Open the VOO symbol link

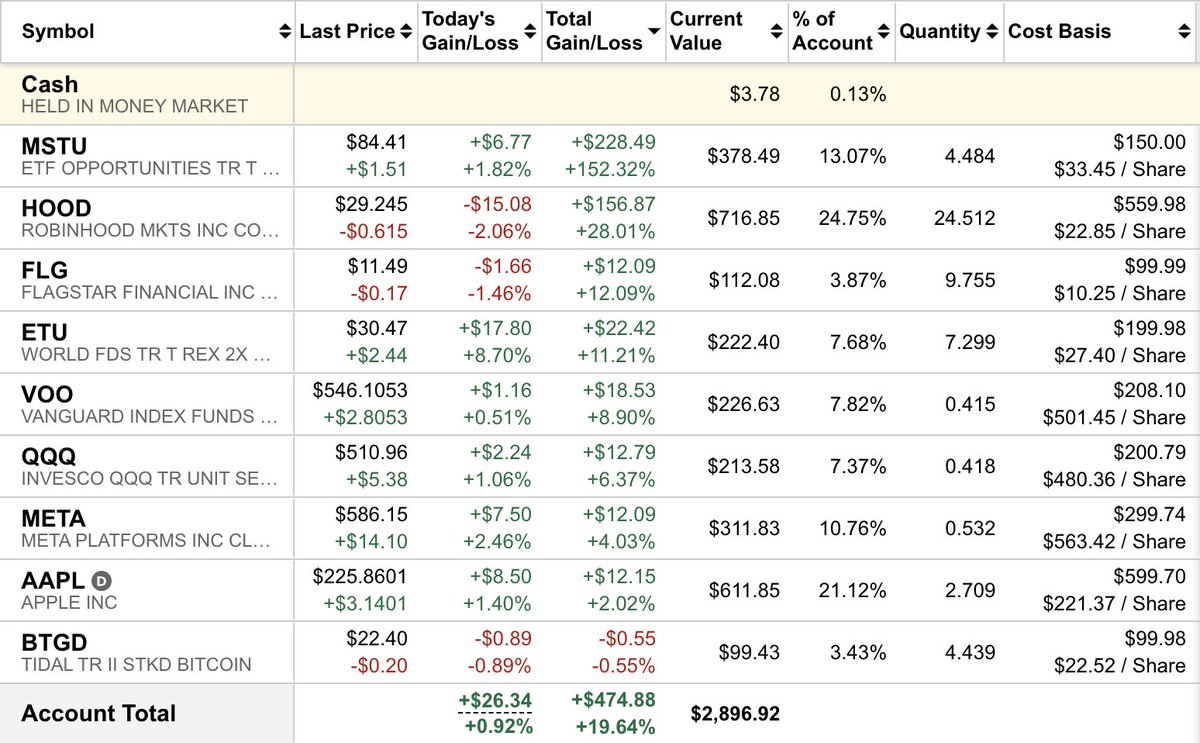pyautogui.click(x=47, y=395)
